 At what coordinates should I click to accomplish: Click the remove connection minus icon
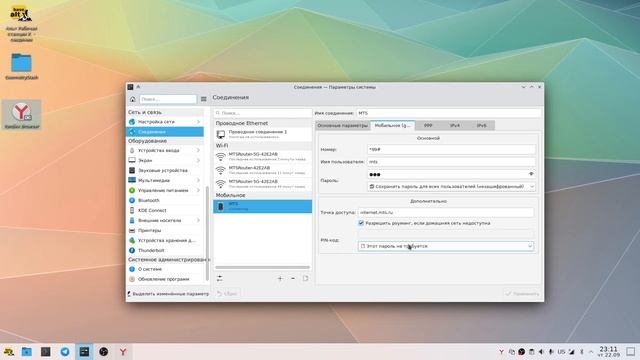click(x=293, y=278)
